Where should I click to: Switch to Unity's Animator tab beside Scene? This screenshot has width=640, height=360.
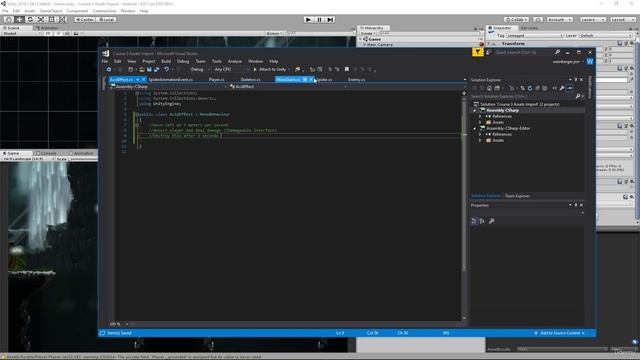[x=47, y=28]
